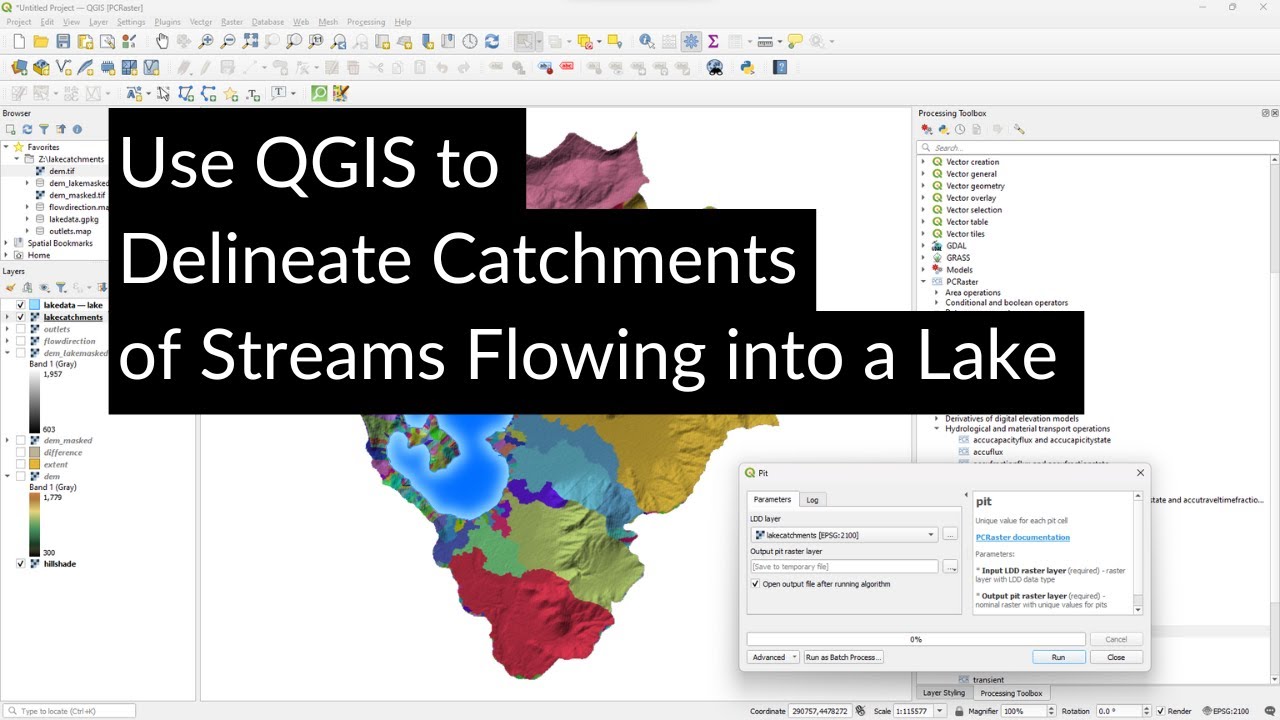Click the Processing Toolbox search field
This screenshot has height=720, width=1280.
pos(1097,147)
